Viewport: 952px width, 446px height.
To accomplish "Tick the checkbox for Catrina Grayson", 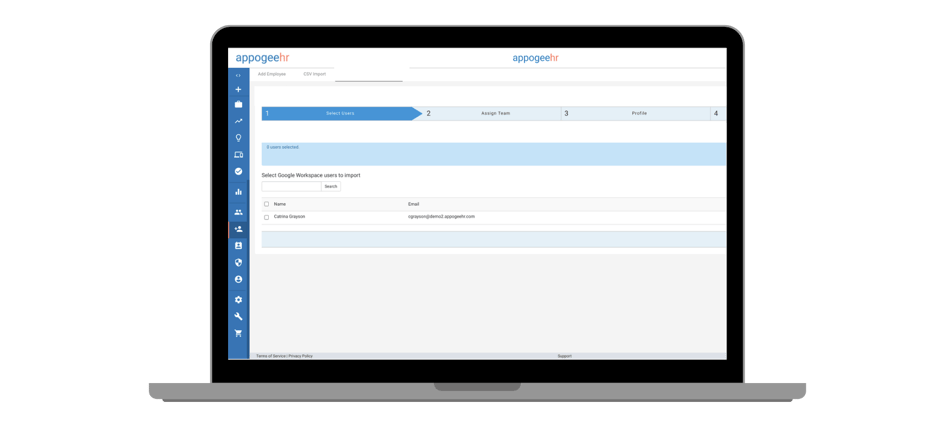I will click(267, 217).
